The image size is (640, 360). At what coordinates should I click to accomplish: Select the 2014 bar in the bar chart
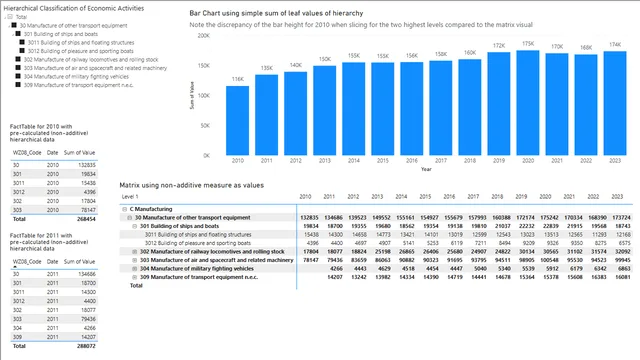(x=353, y=109)
